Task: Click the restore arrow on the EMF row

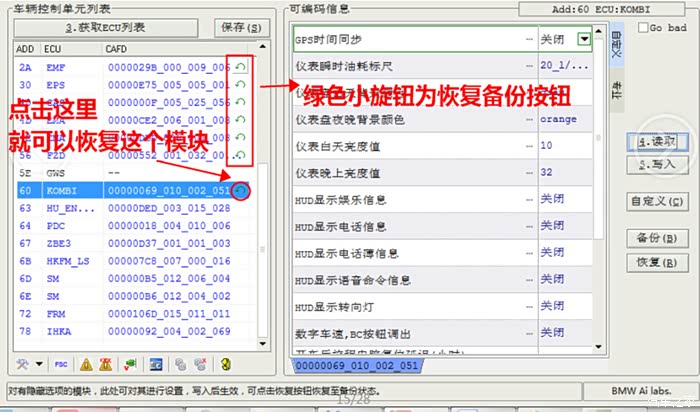Action: [x=239, y=67]
